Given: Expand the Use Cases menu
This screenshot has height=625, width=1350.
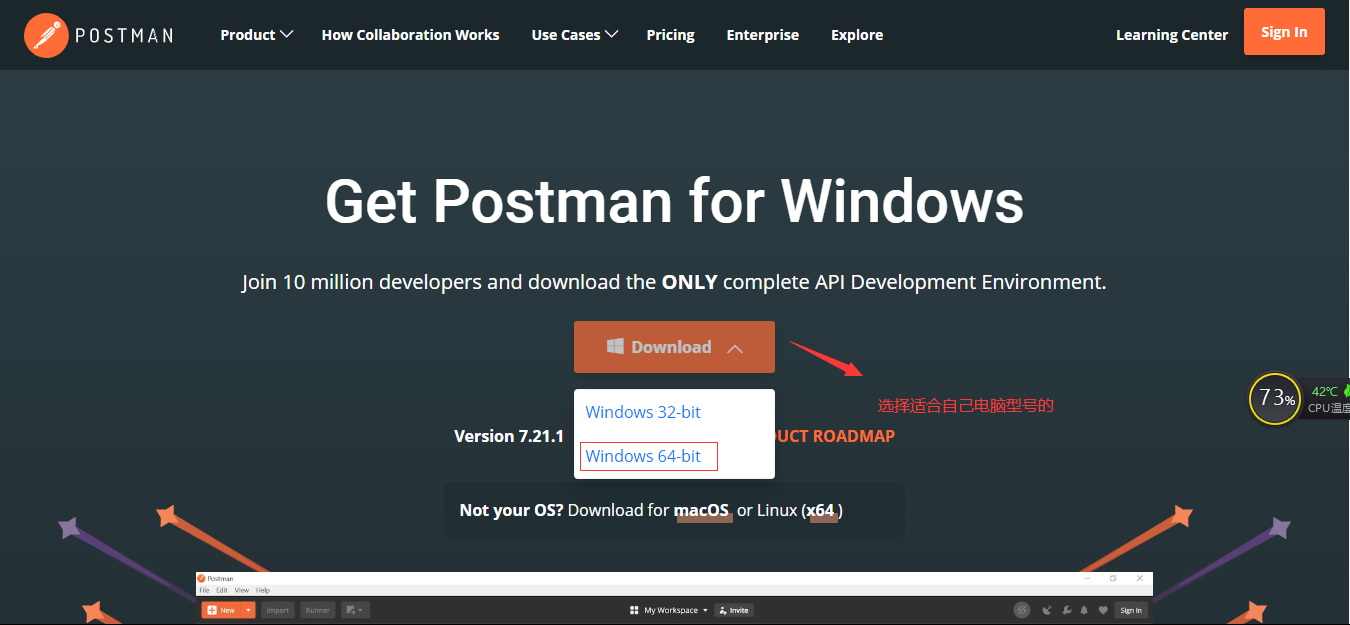Looking at the screenshot, I should pyautogui.click(x=575, y=35).
